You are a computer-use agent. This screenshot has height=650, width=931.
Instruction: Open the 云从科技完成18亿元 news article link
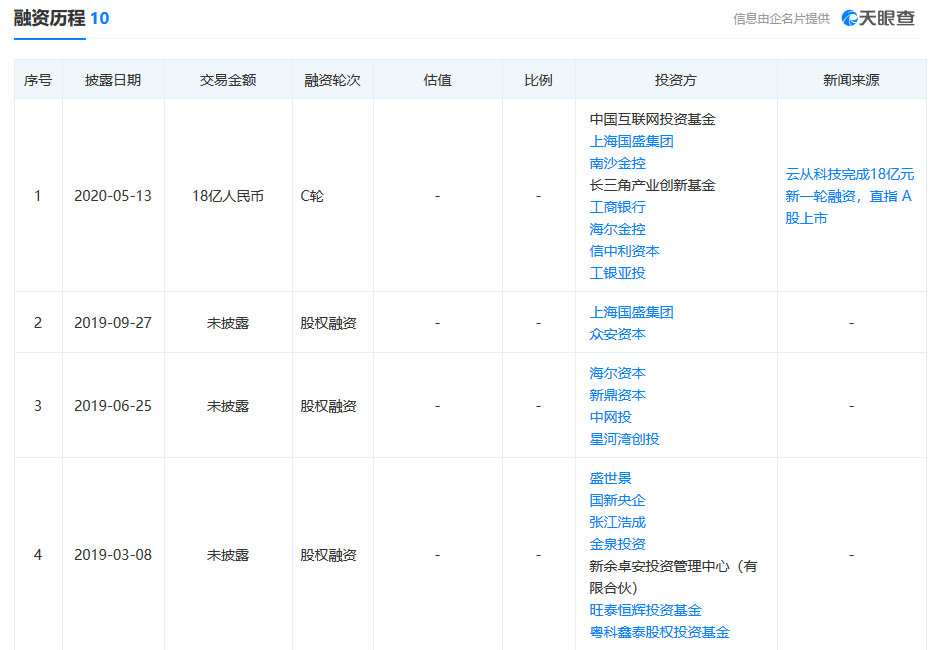coord(850,196)
